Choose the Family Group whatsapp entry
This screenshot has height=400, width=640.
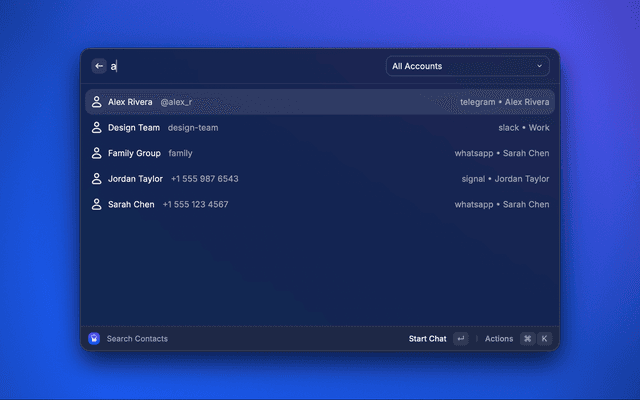point(320,153)
